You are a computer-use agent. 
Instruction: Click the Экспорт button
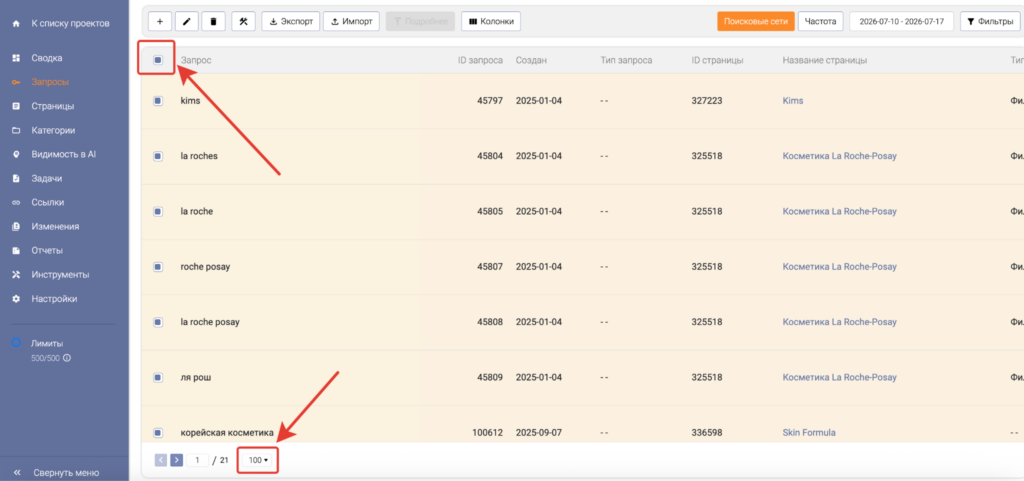(x=291, y=21)
